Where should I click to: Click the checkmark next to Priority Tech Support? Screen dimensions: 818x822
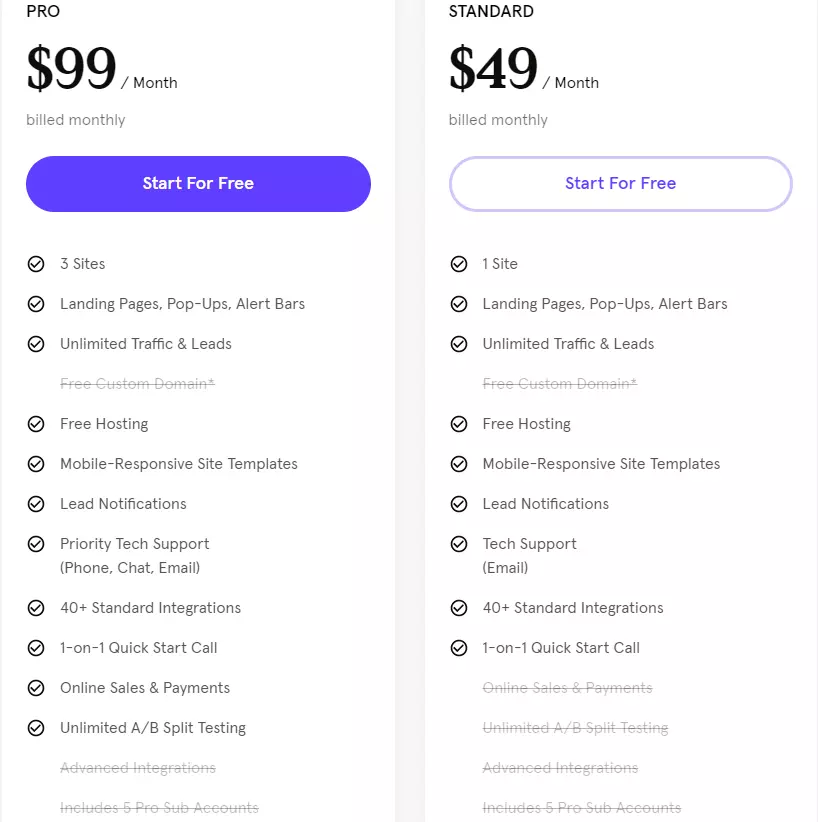click(x=36, y=544)
